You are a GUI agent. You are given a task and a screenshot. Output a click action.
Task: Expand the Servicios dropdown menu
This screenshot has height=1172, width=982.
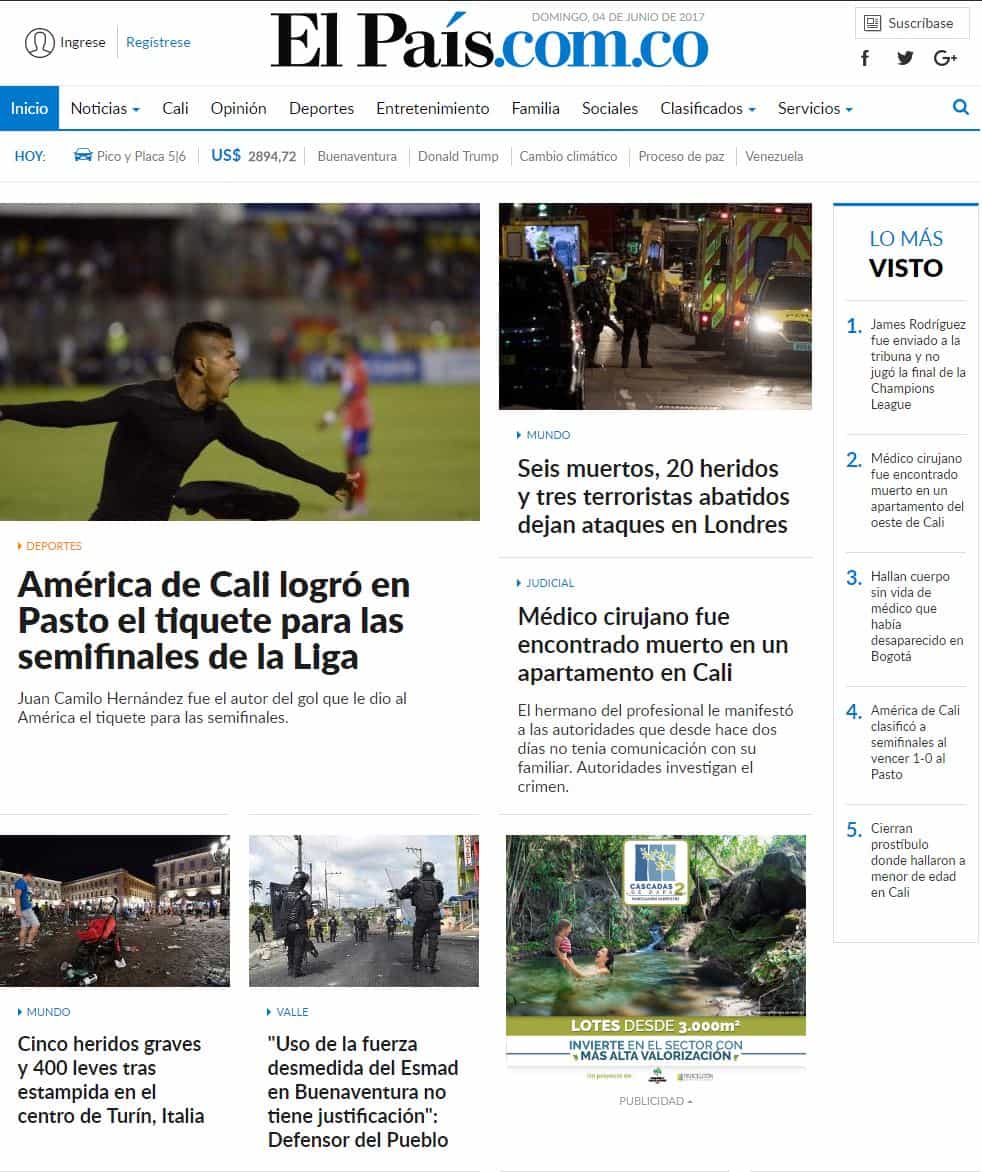(x=815, y=108)
